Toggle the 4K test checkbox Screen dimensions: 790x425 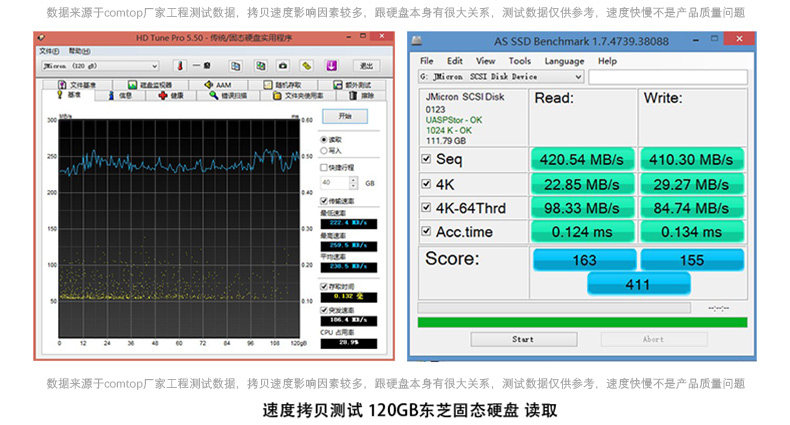pos(426,184)
